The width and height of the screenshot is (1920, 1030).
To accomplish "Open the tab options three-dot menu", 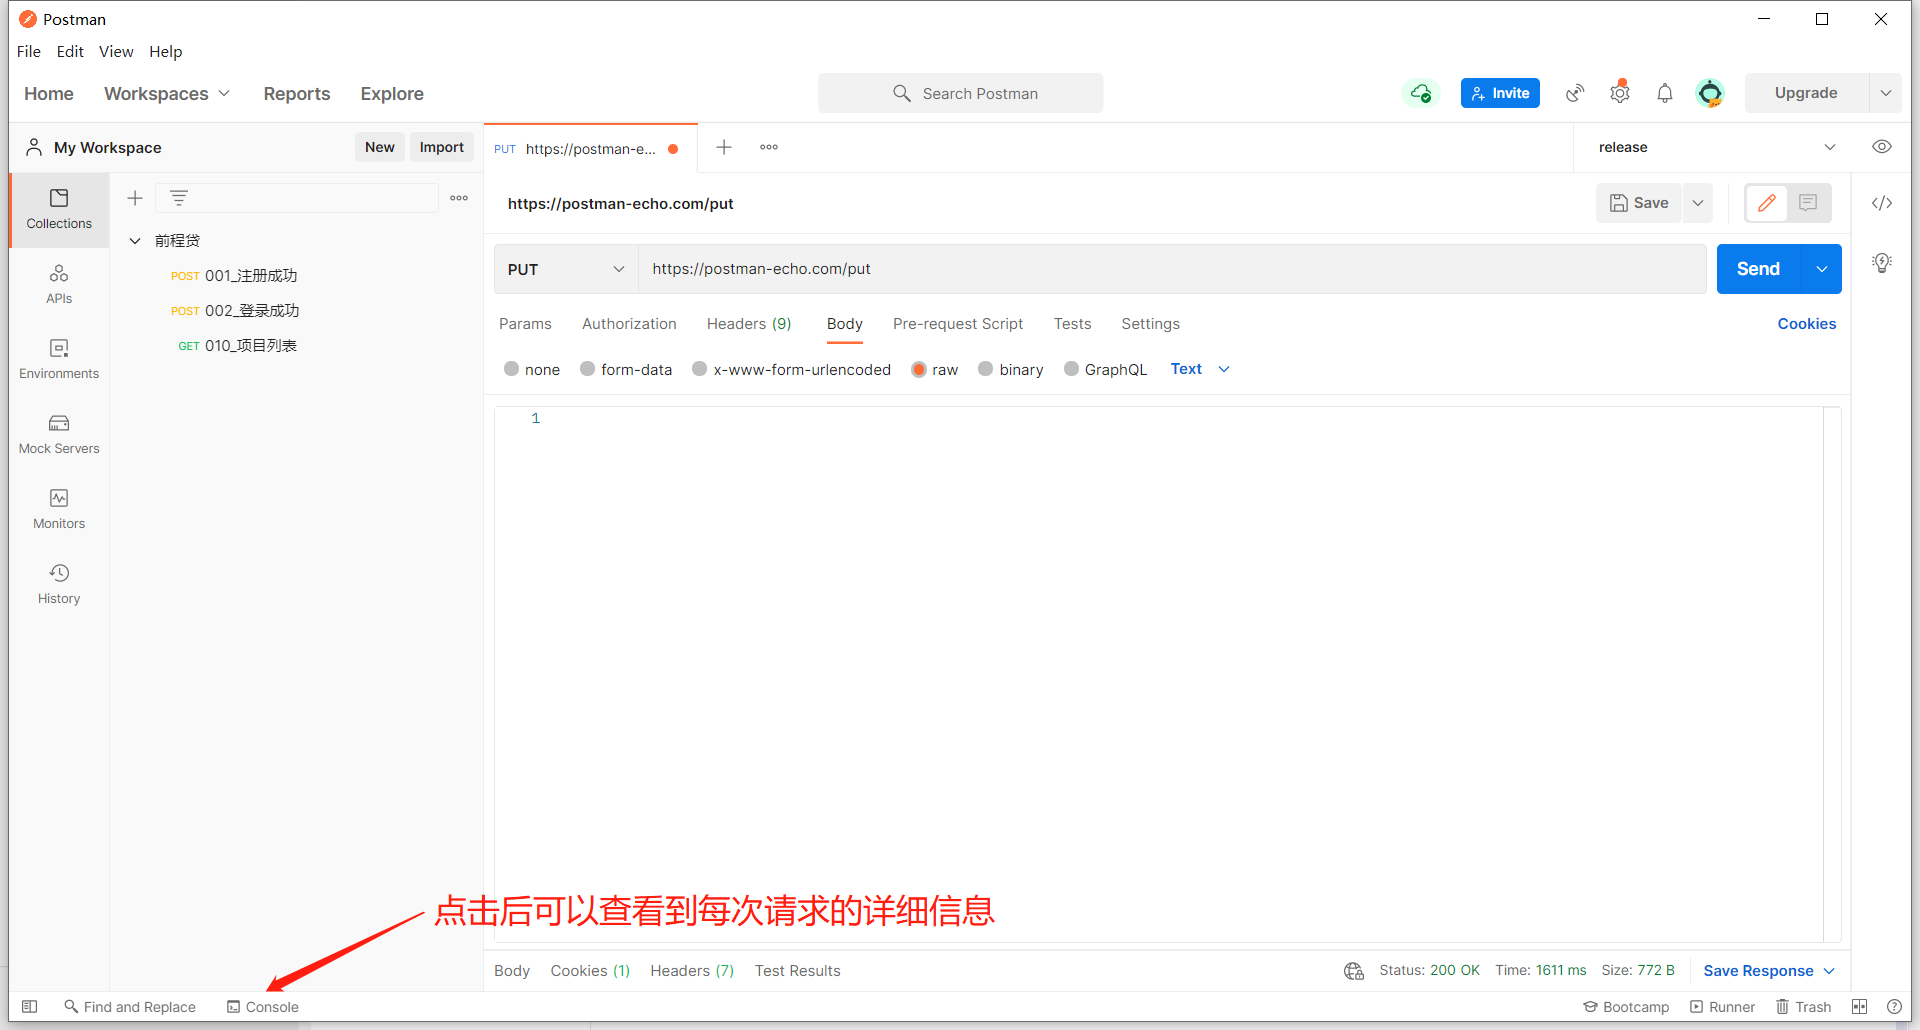I will (769, 147).
